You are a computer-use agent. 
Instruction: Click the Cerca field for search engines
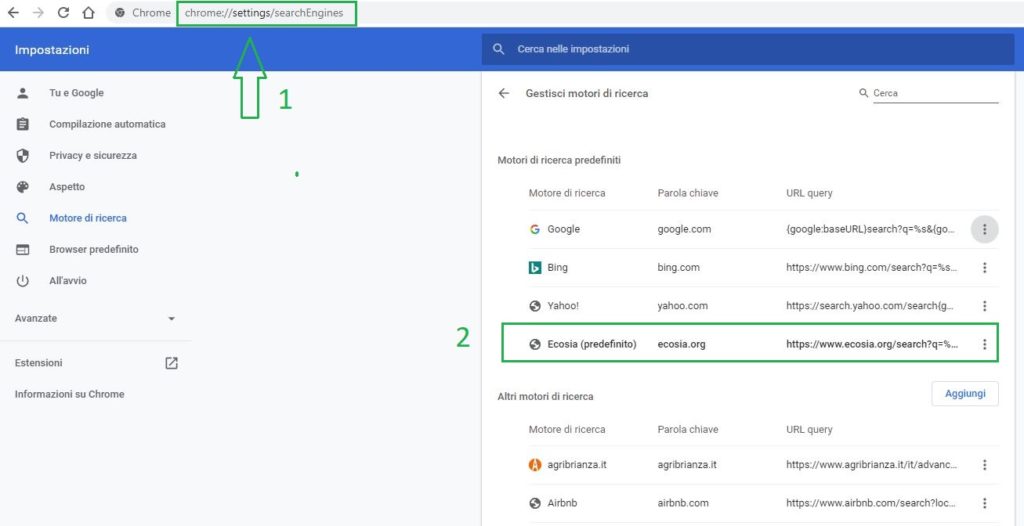click(935, 93)
